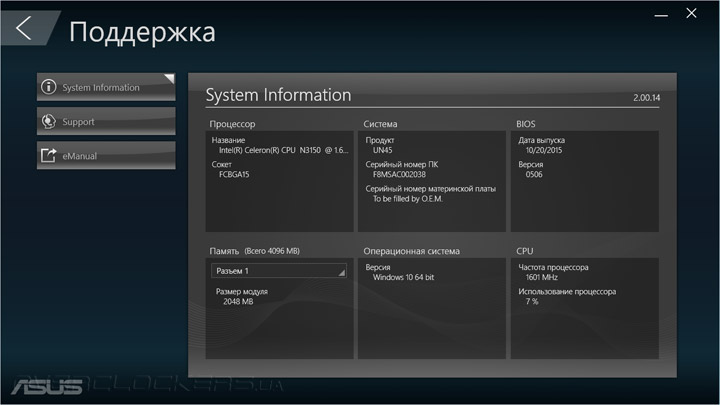
Task: Click the Операционная система heading
Action: [x=411, y=251]
